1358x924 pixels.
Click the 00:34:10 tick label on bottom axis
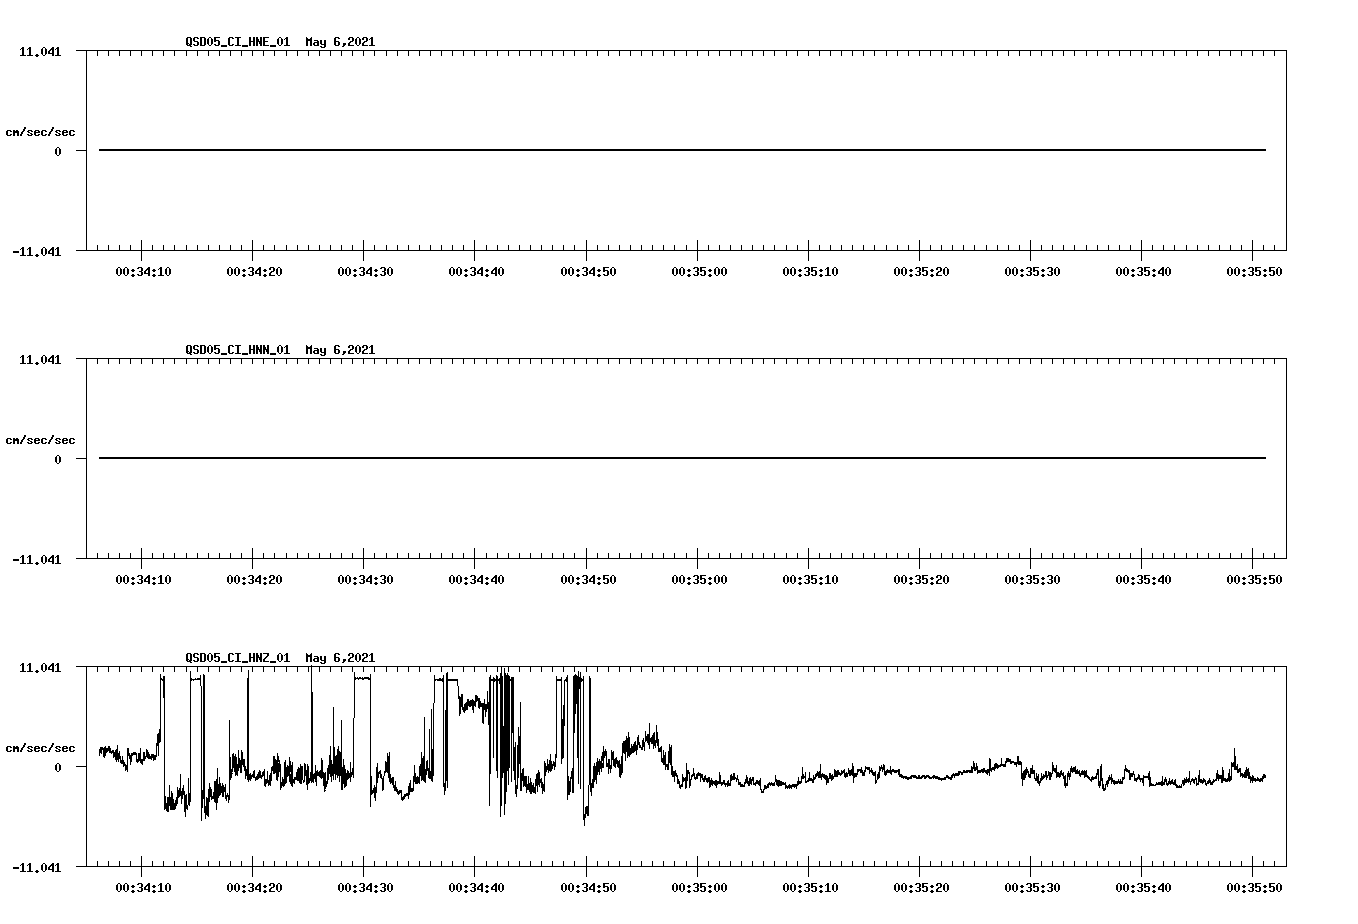tap(143, 885)
